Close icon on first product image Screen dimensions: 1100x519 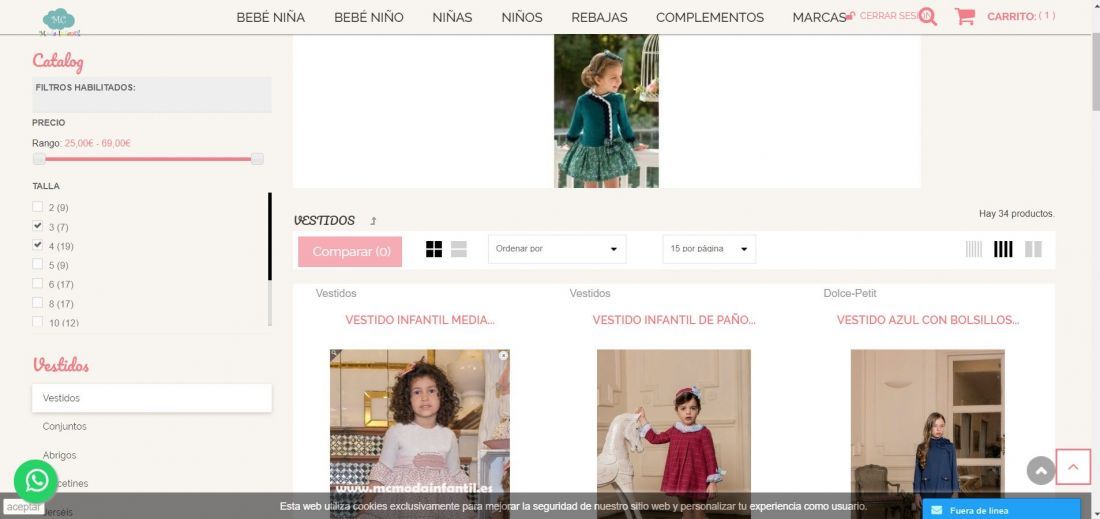(504, 356)
